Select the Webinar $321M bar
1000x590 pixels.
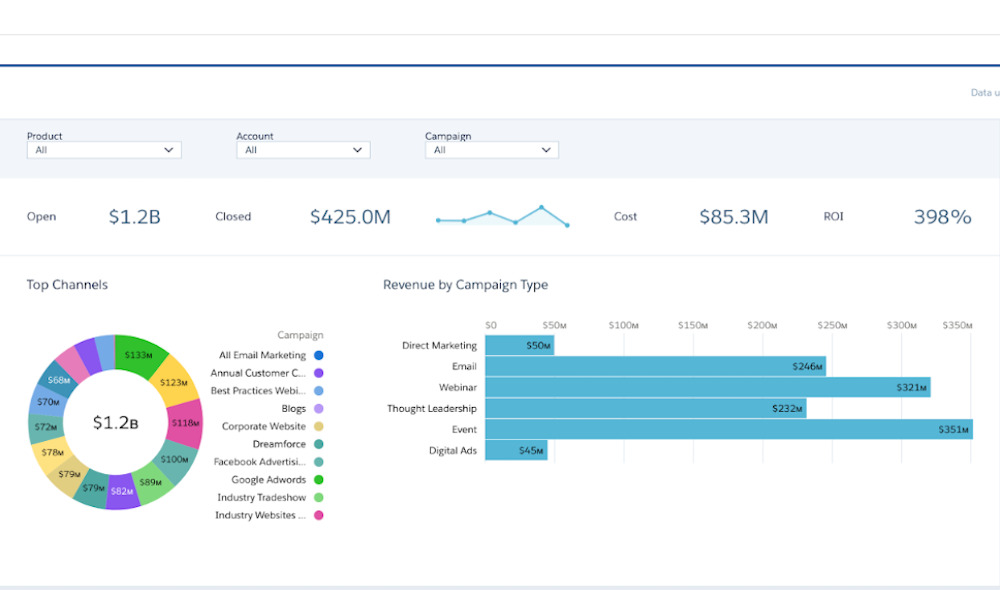pos(707,387)
